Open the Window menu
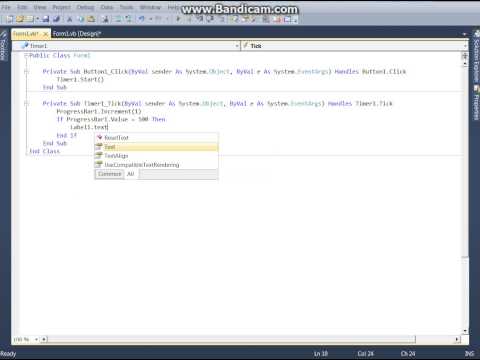480x360 pixels. click(150, 7)
